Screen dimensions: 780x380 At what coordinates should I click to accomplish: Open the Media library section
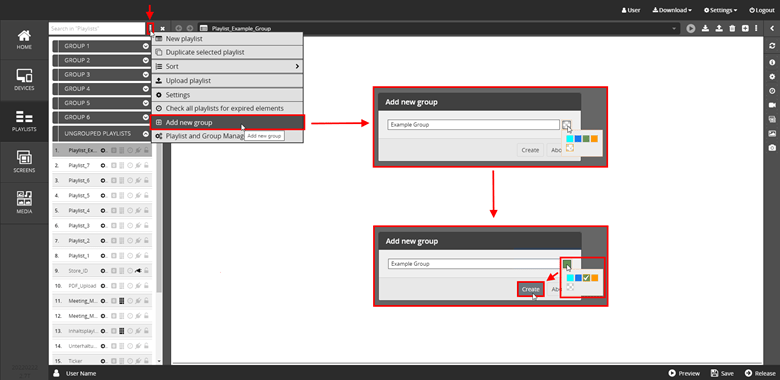pyautogui.click(x=24, y=203)
